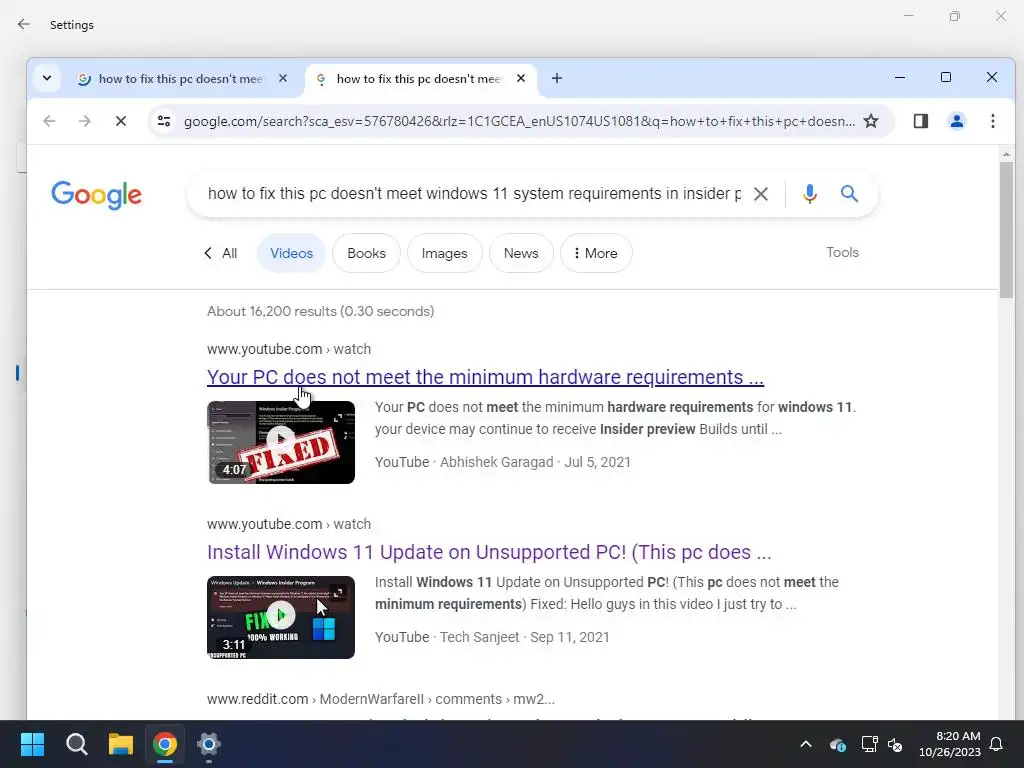Select the News filter
Image resolution: width=1024 pixels, height=768 pixels.
[x=521, y=253]
